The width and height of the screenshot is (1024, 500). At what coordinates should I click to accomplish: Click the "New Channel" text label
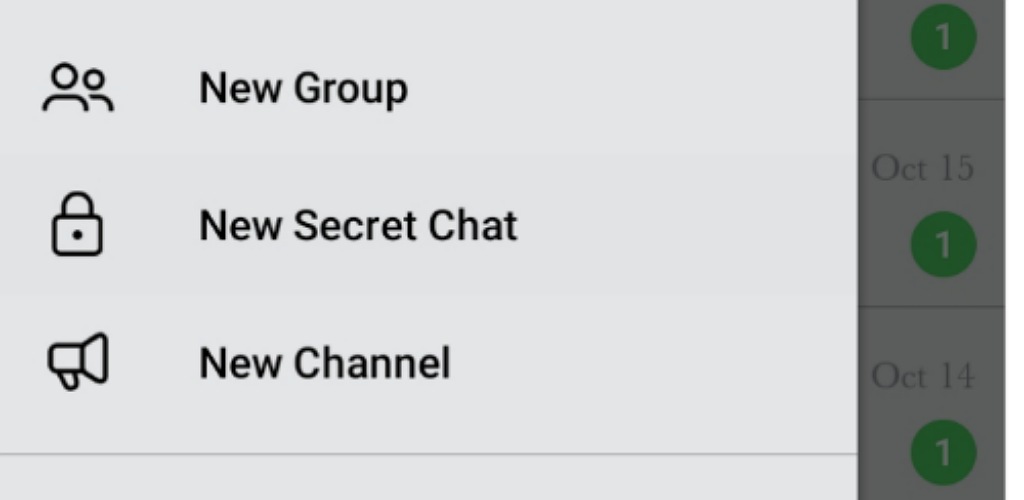(x=325, y=363)
